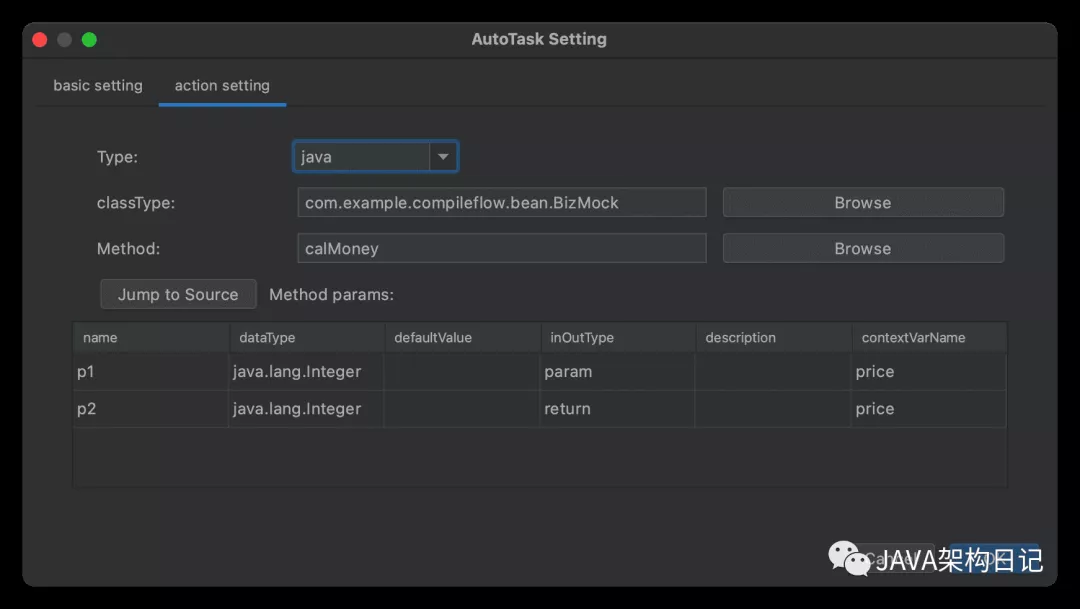1080x609 pixels.
Task: Select the p1 row name cell
Action: click(151, 372)
